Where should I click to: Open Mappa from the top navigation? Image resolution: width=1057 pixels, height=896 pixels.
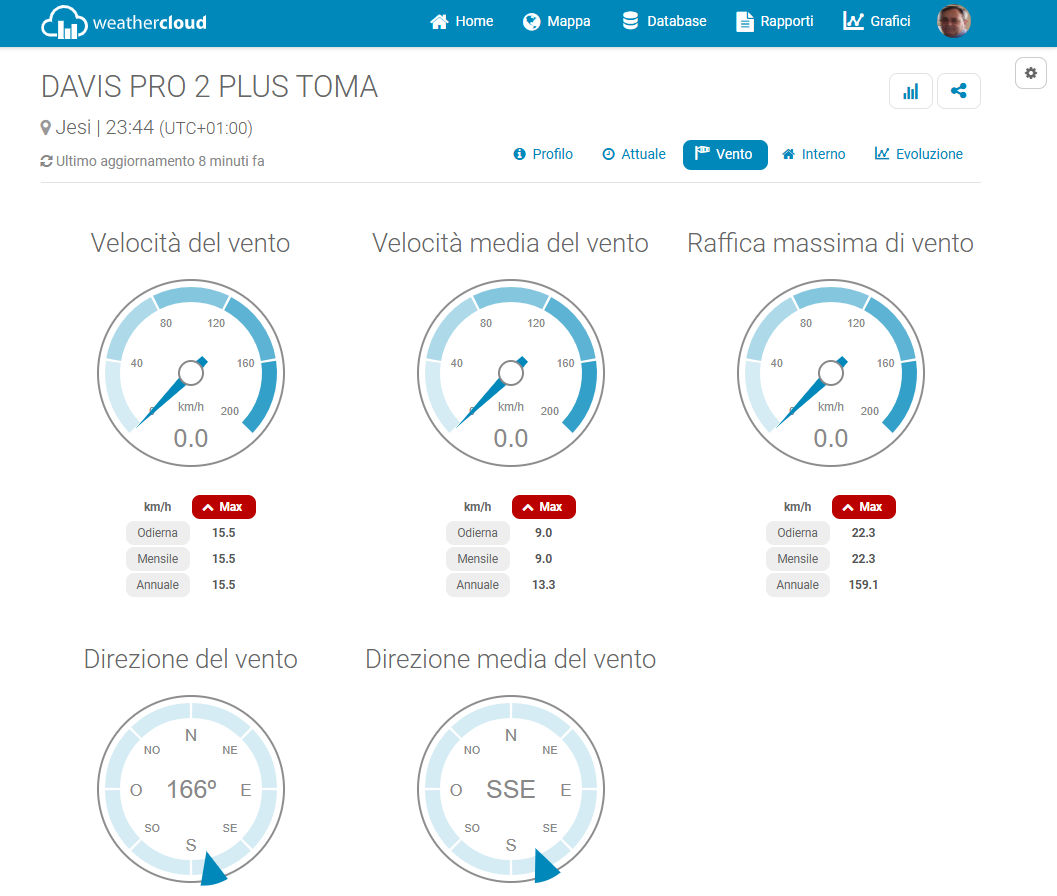557,21
